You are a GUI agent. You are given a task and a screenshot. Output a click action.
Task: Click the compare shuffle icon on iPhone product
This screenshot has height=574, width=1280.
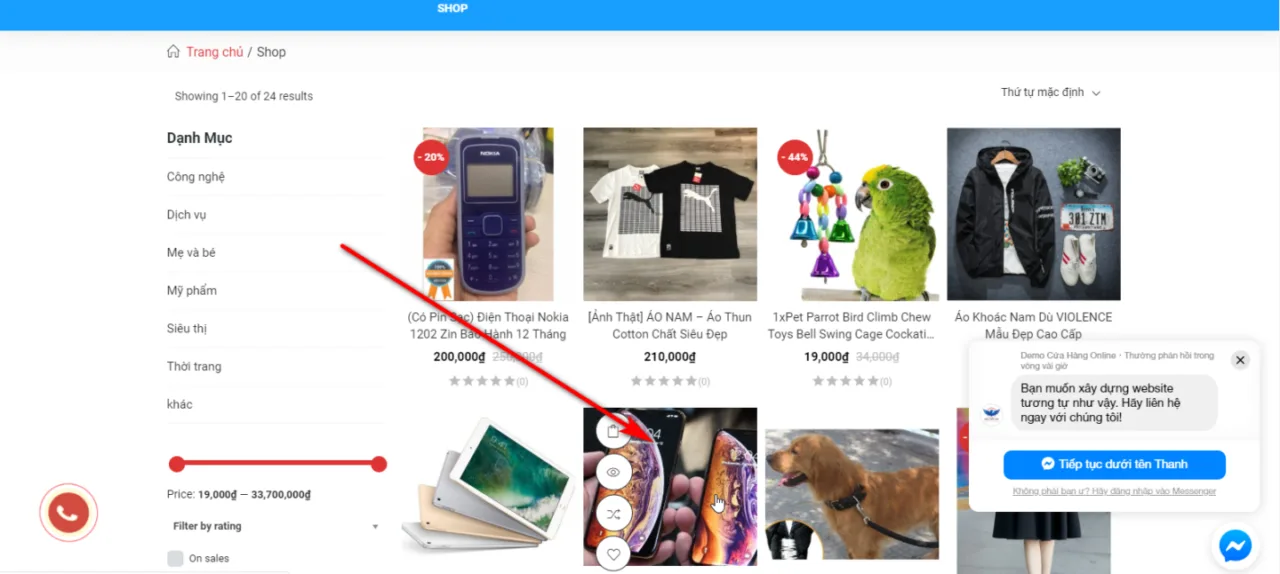(x=614, y=514)
